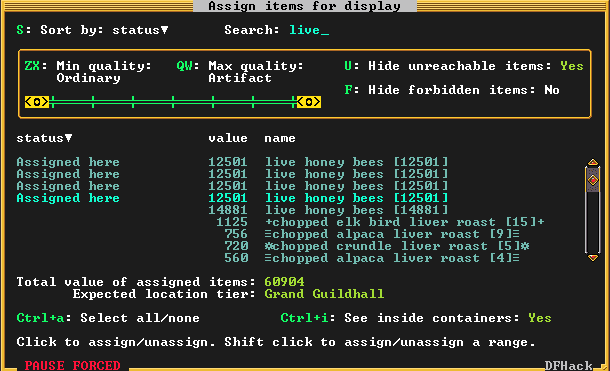Click value '1125' in the list
Screen dimensions: 610x371
tap(232, 222)
